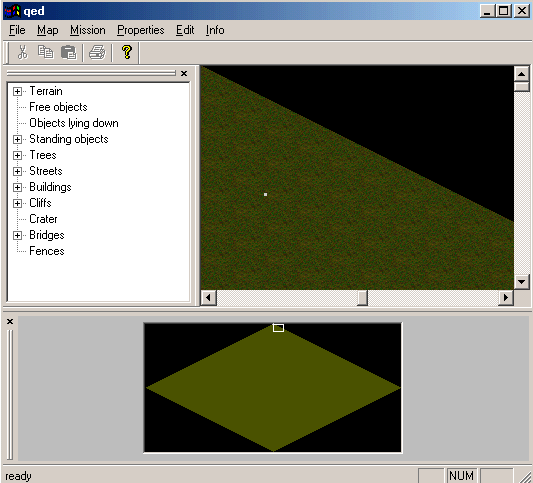The image size is (533, 483).
Task: Click the map view scroll down arrow
Action: tap(521, 282)
